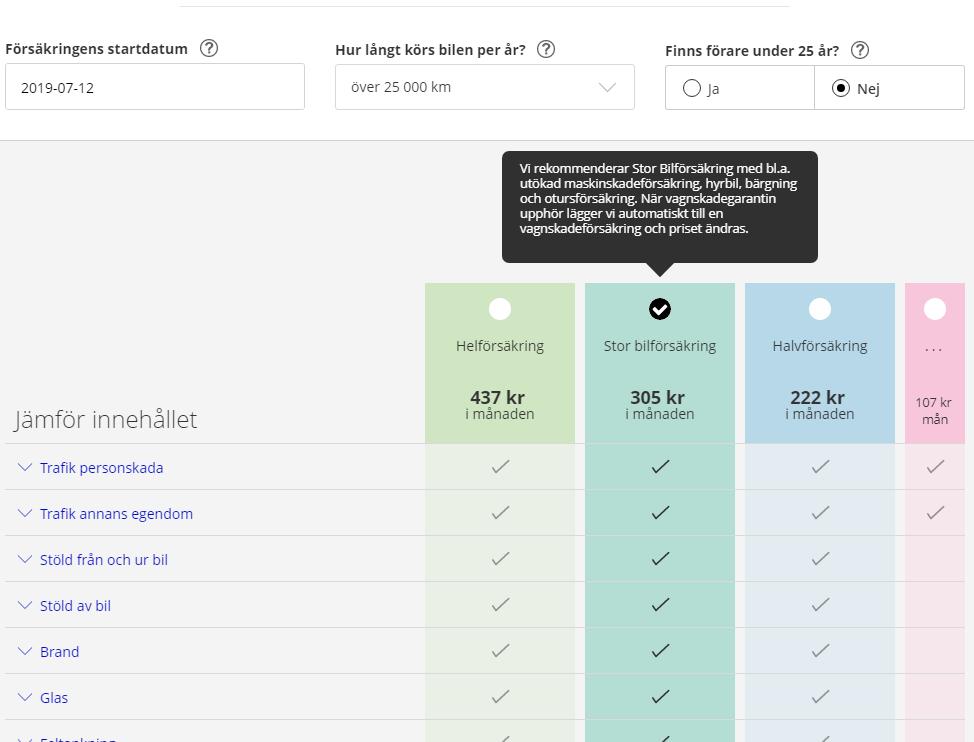Click Halvförsäkring checkmark in Trafik personskada row

coord(821,466)
